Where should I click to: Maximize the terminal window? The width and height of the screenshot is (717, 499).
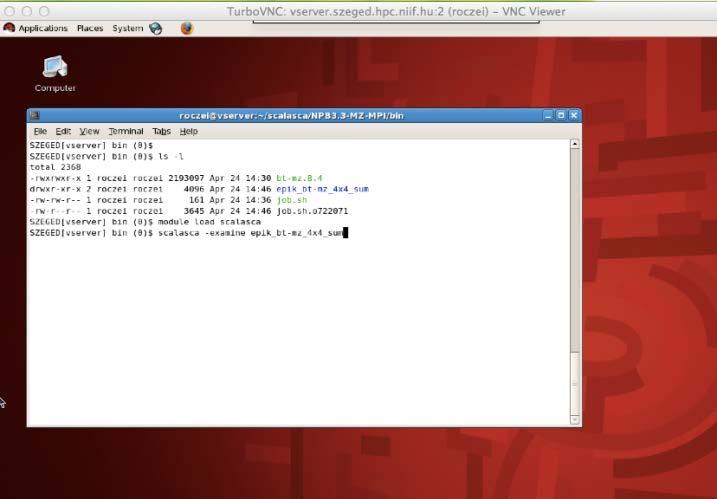[x=561, y=116]
